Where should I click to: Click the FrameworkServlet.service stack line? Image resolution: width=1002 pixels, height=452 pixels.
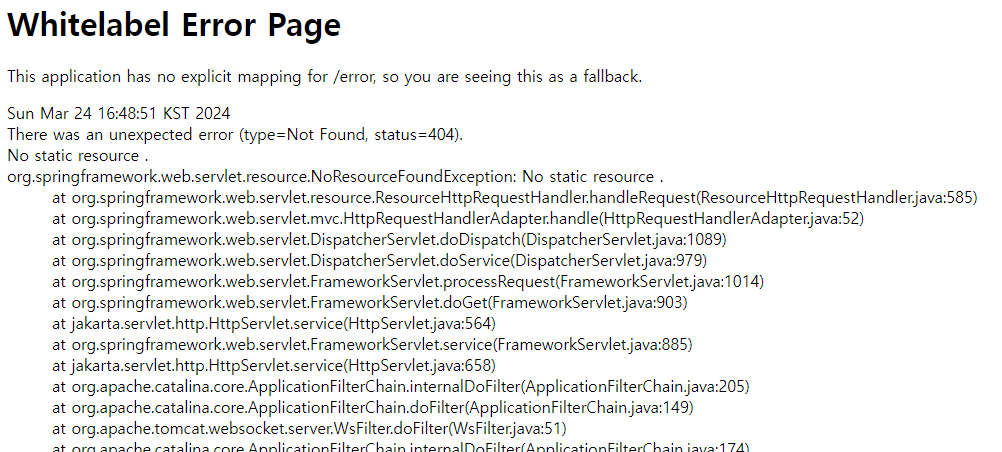pos(372,344)
